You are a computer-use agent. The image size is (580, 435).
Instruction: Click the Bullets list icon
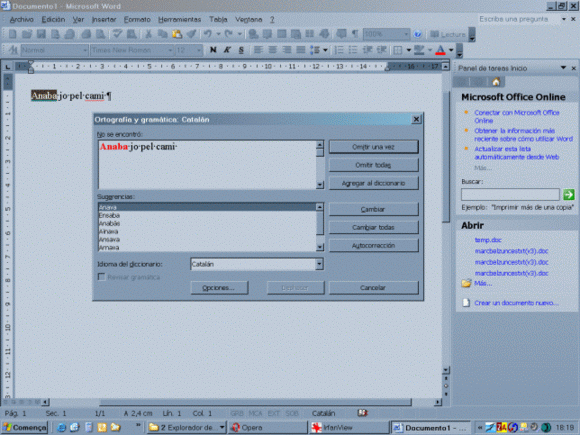(353, 50)
